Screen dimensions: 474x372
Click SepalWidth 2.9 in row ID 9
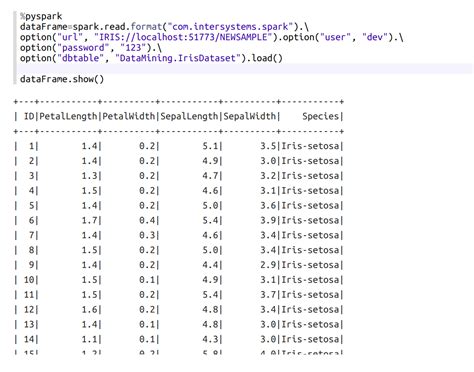point(268,265)
